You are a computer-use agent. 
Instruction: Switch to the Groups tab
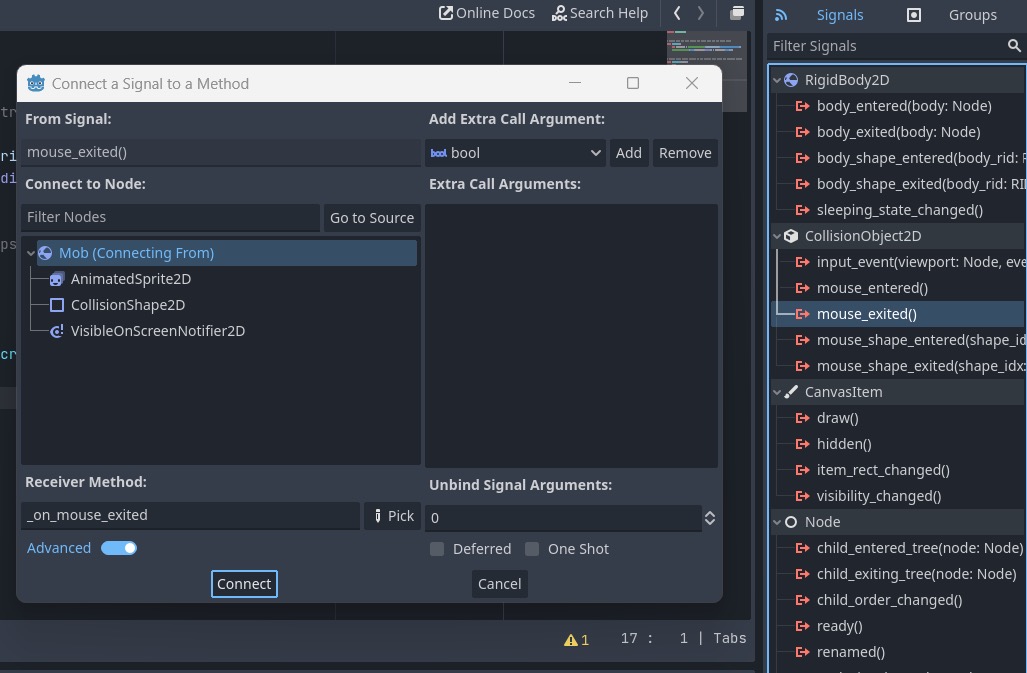tap(973, 15)
